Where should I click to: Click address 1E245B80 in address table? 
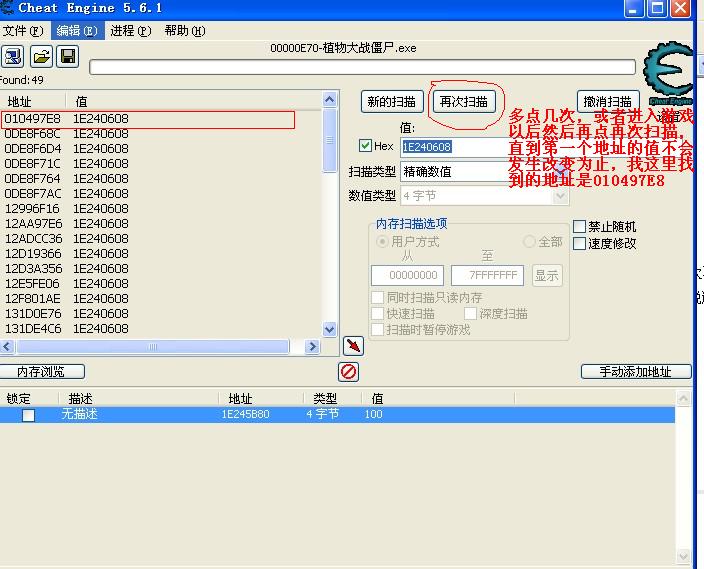pos(245,414)
